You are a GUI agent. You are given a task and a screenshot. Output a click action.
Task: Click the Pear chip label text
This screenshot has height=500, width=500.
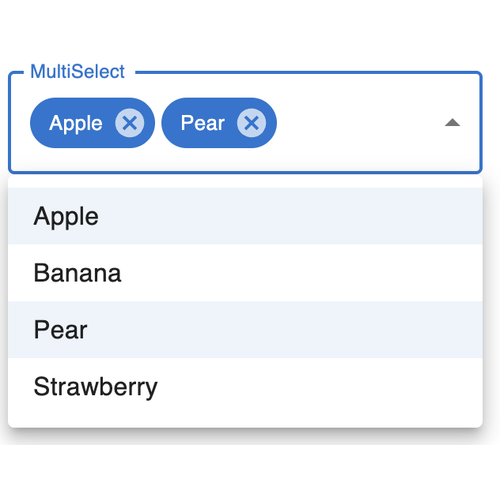pyautogui.click(x=203, y=123)
